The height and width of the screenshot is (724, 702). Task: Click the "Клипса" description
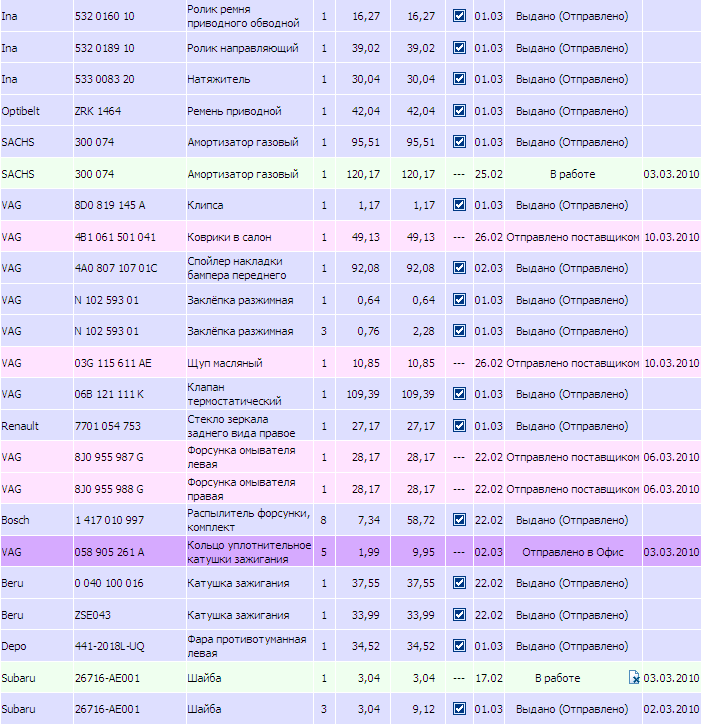pyautogui.click(x=205, y=205)
